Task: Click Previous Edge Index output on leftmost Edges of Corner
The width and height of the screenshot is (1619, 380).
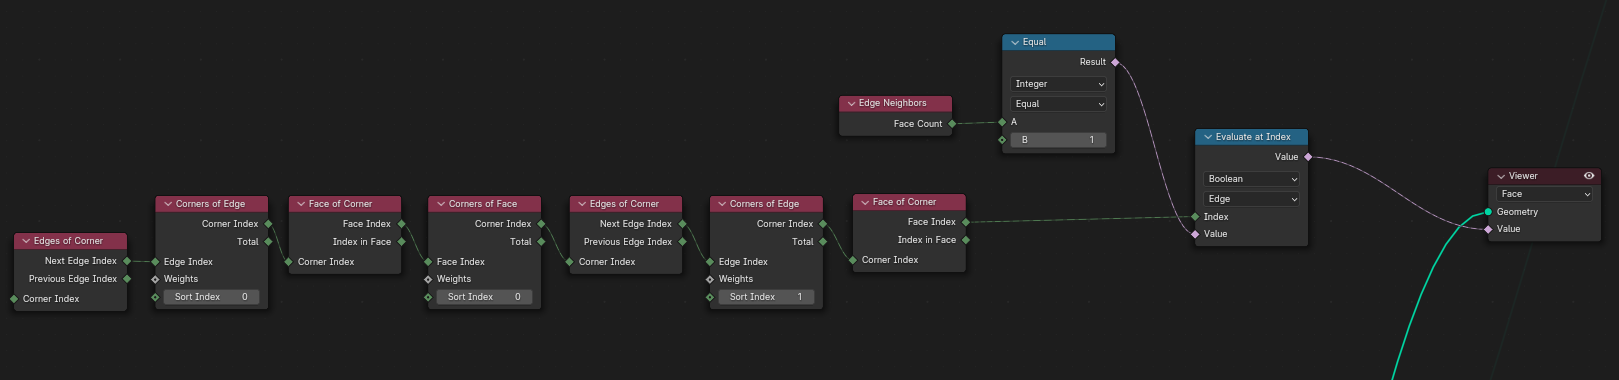Action: point(127,279)
